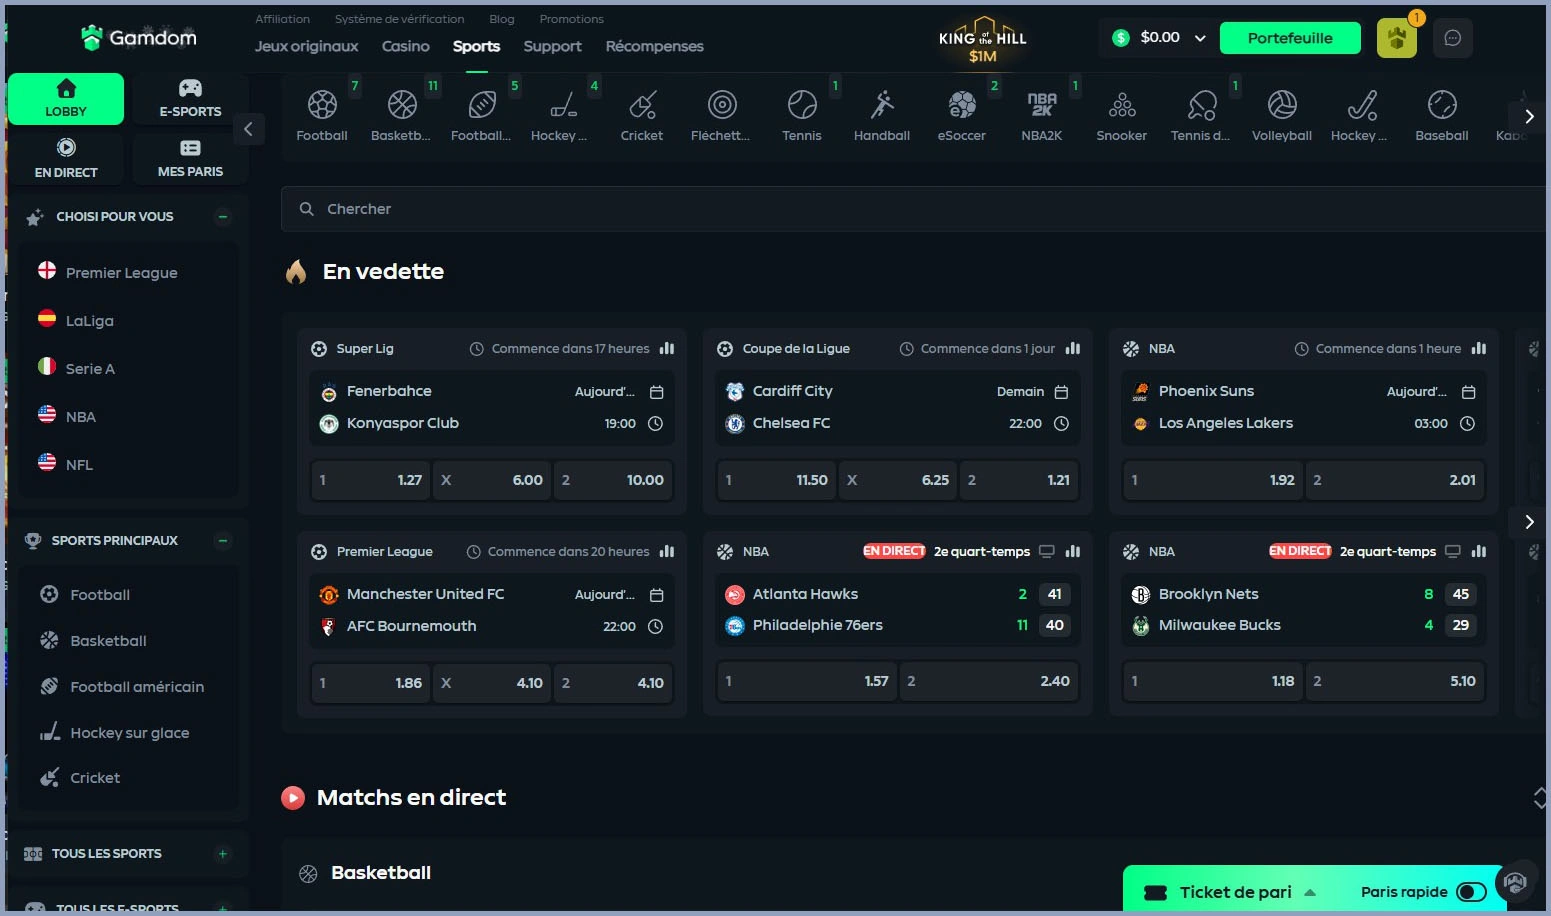Select the Basketball category in sports carousel
Viewport: 1551px width, 916px height.
point(401,114)
